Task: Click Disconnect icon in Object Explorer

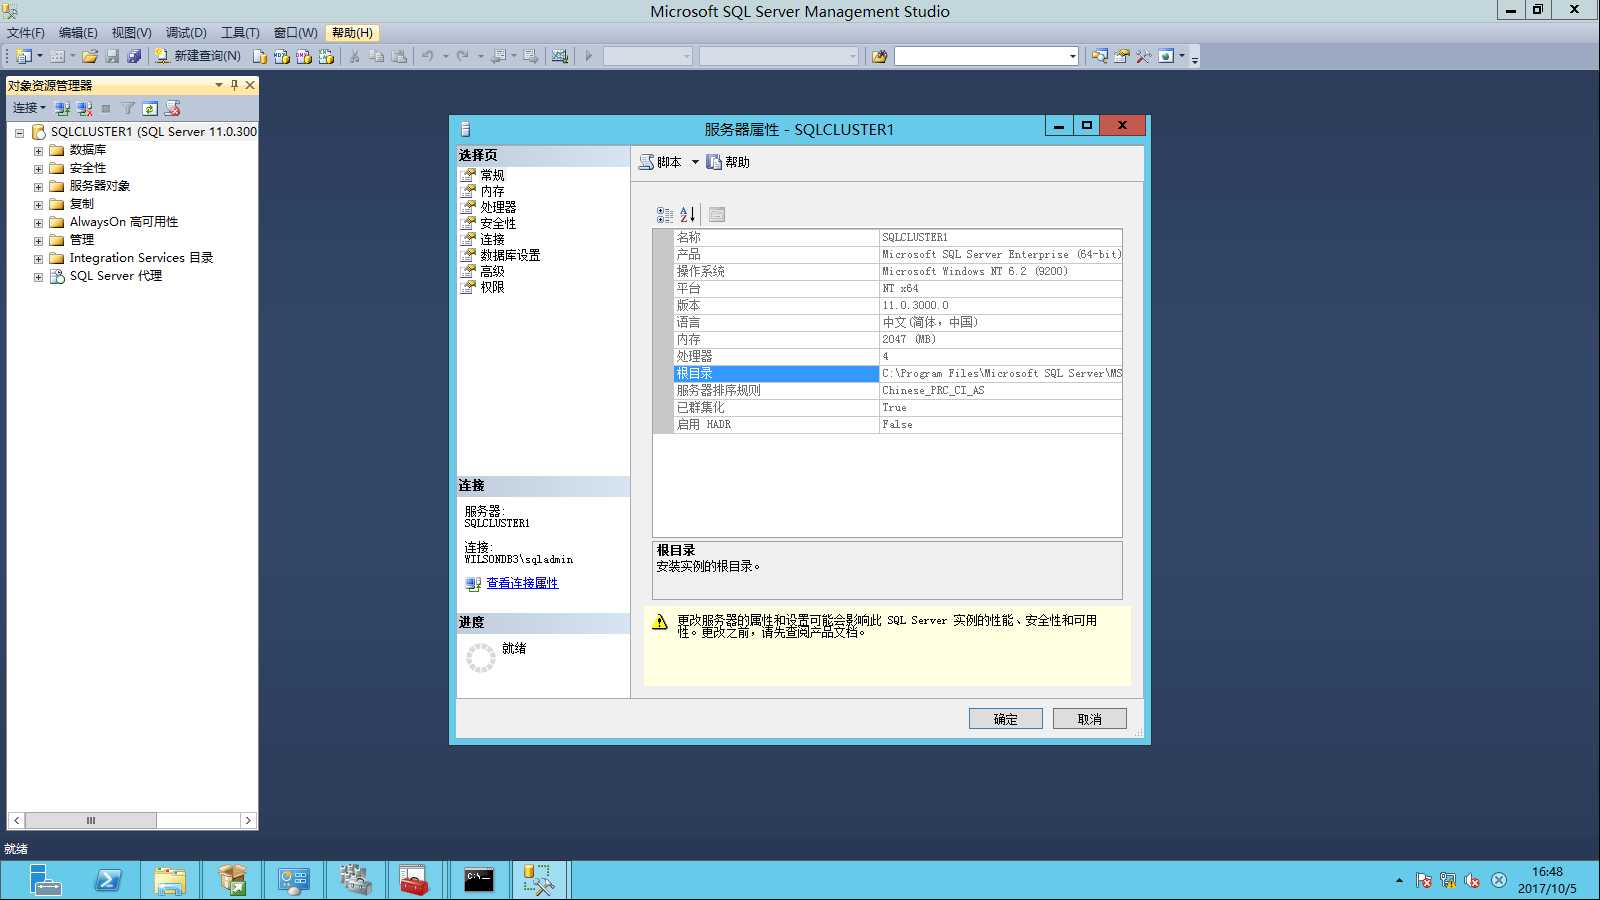Action: 84,108
